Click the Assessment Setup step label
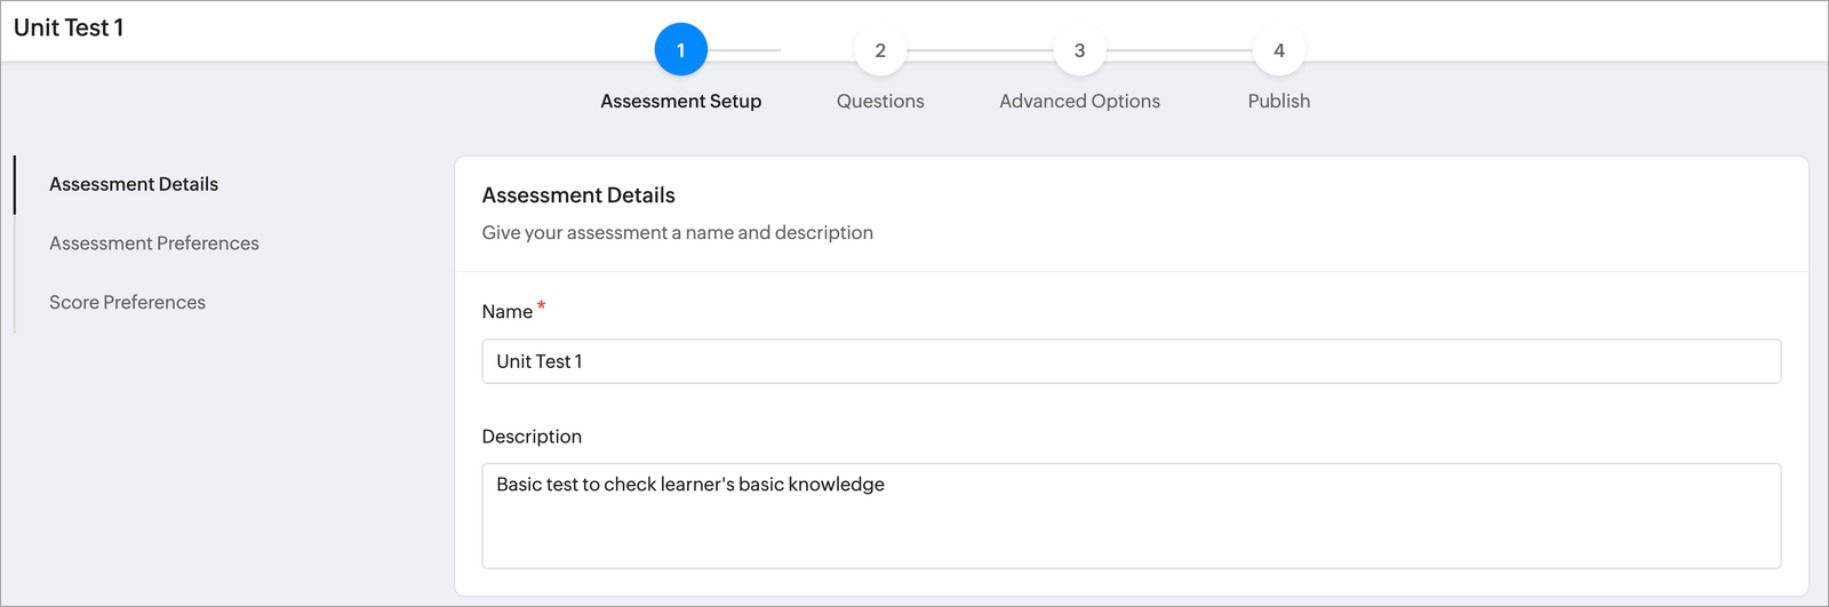Screen dimensions: 1829x607 click(680, 101)
